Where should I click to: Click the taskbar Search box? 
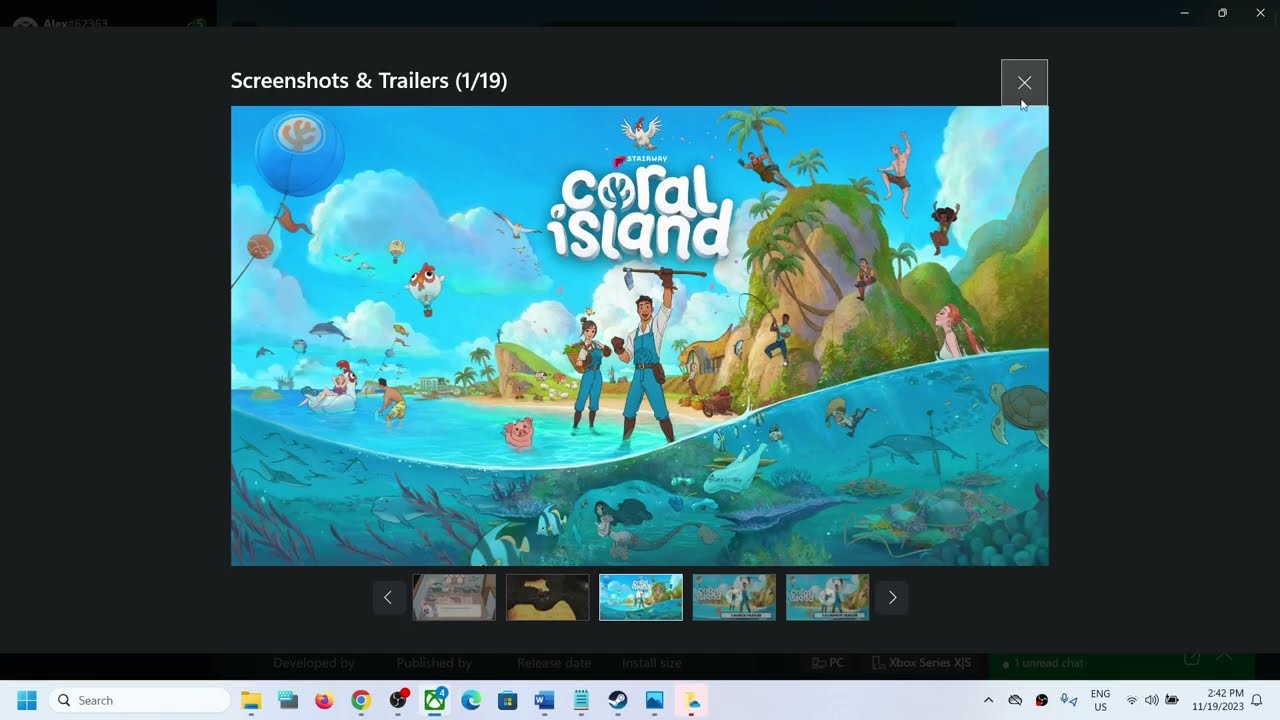(139, 700)
